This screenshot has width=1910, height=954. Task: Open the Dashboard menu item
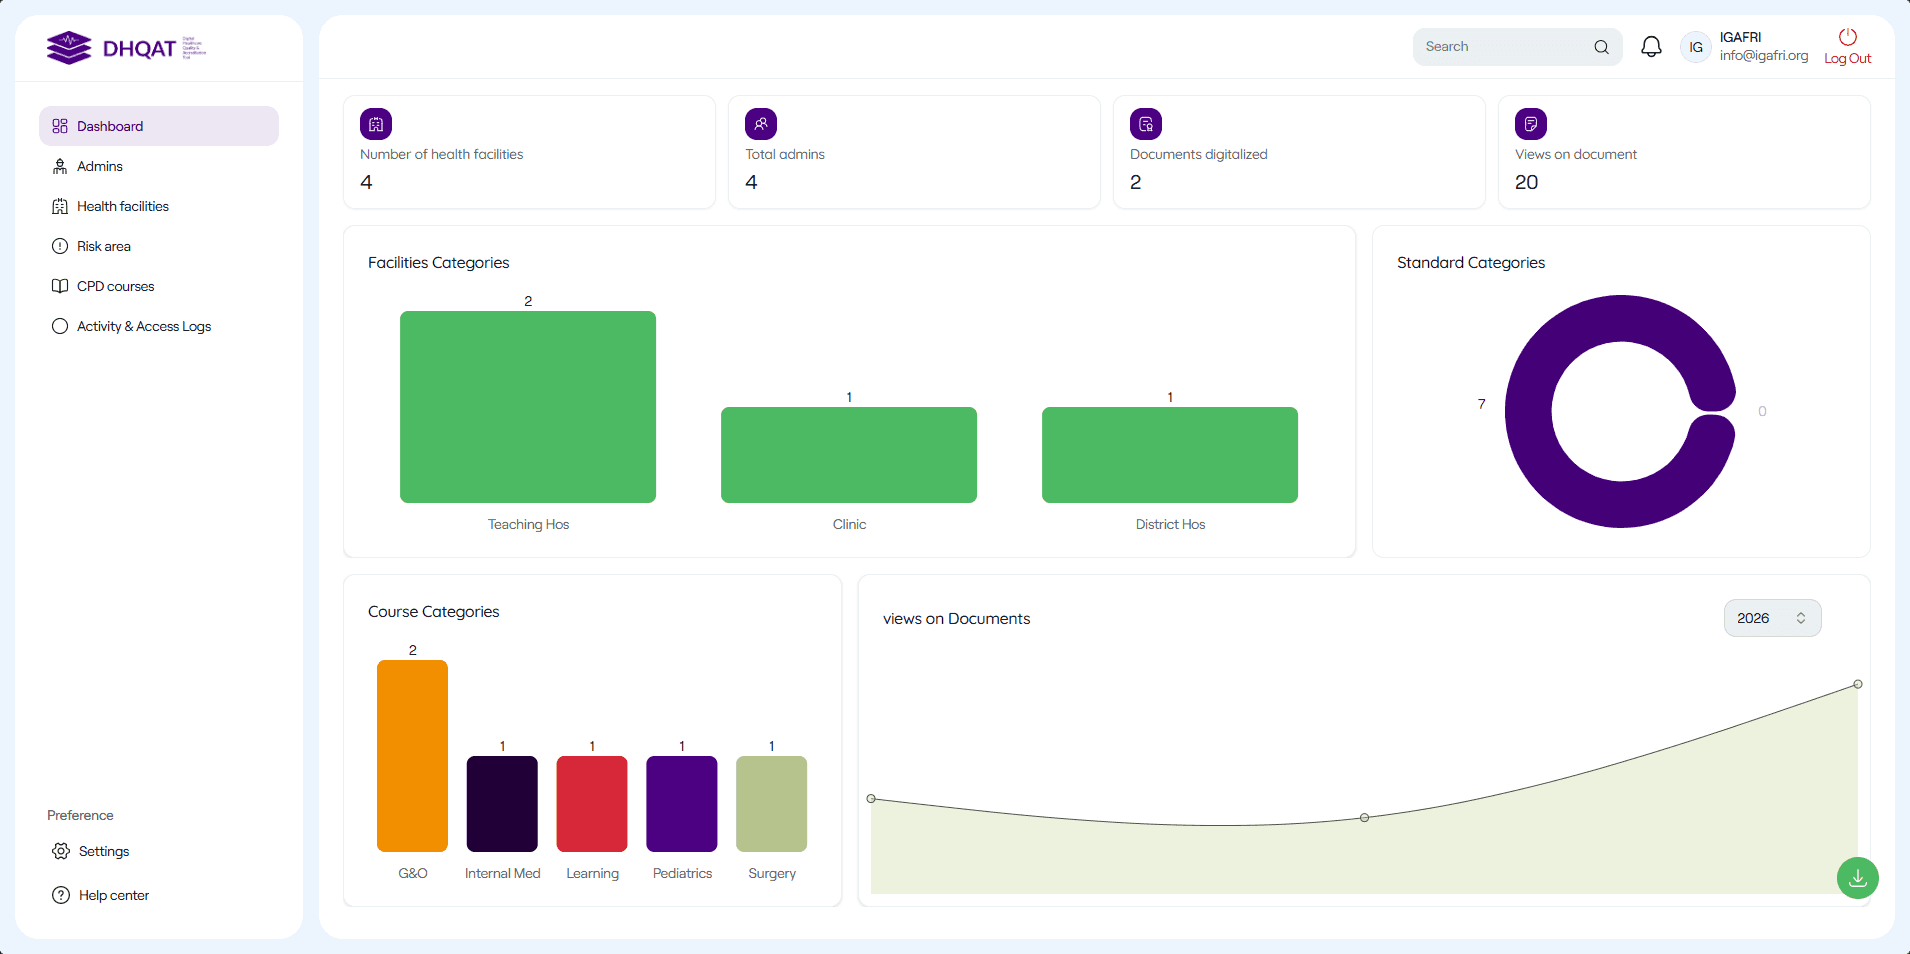159,126
